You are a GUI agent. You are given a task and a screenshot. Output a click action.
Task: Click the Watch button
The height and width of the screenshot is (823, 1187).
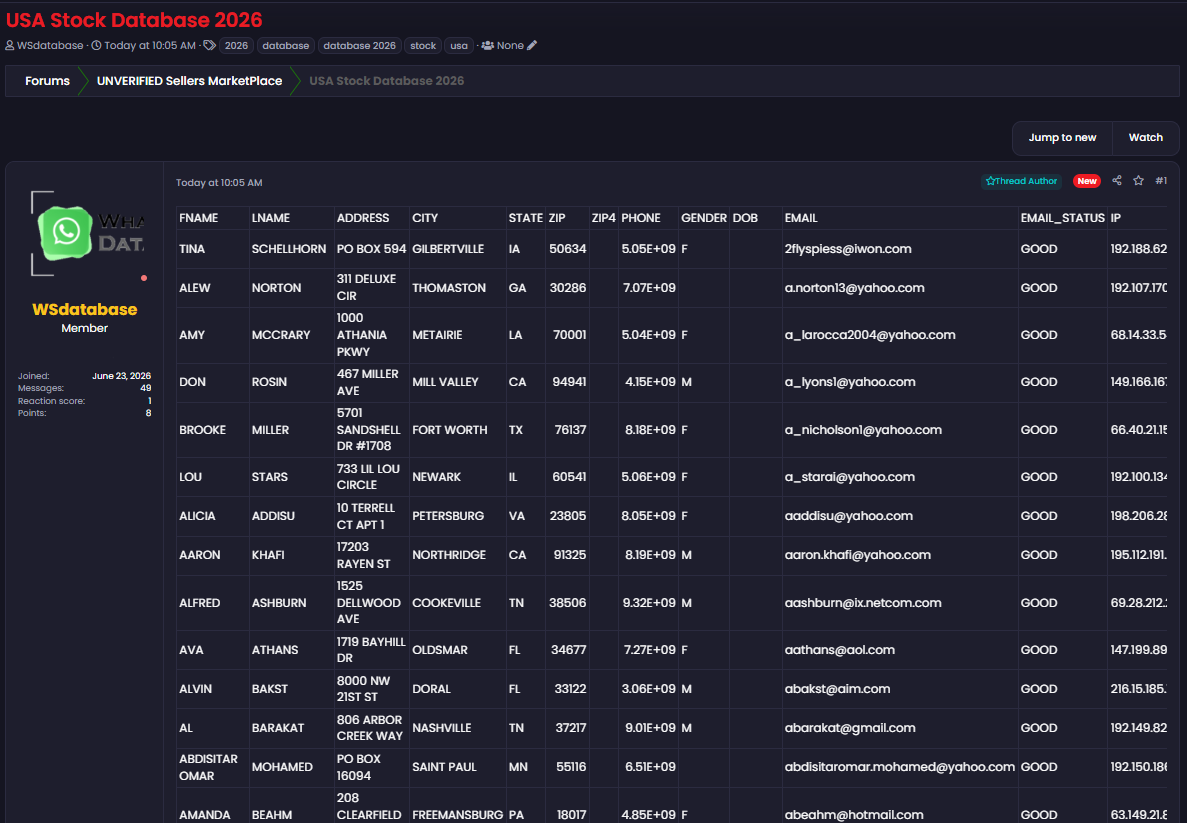point(1145,137)
